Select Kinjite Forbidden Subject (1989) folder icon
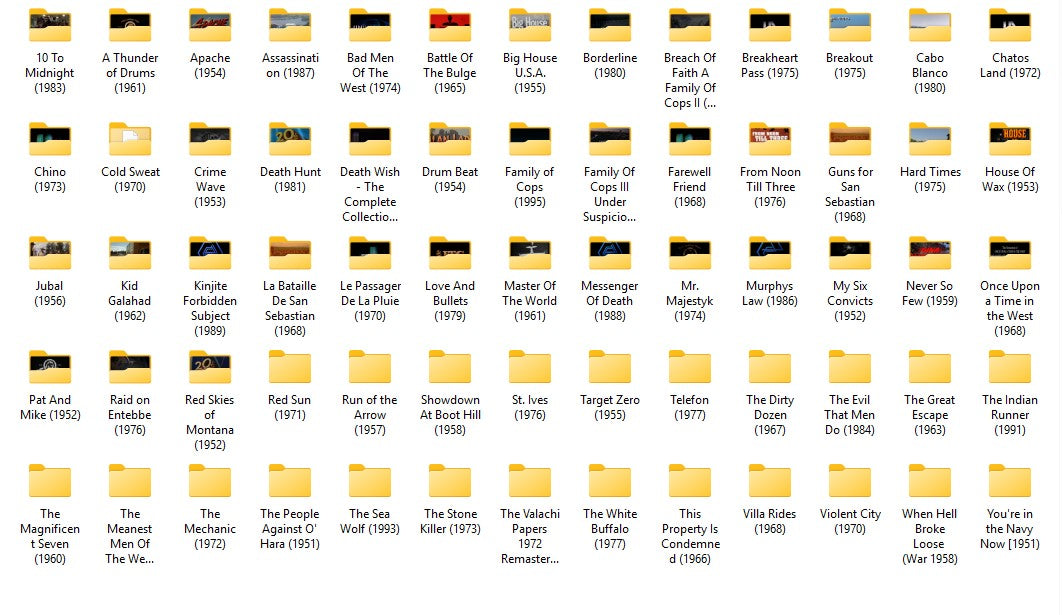This screenshot has width=1062, height=615. tap(210, 253)
